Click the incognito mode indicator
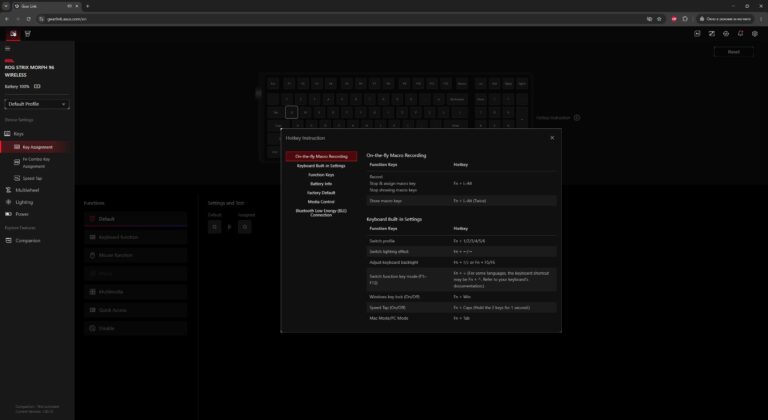Image resolution: width=768 pixels, height=420 pixels. point(725,19)
